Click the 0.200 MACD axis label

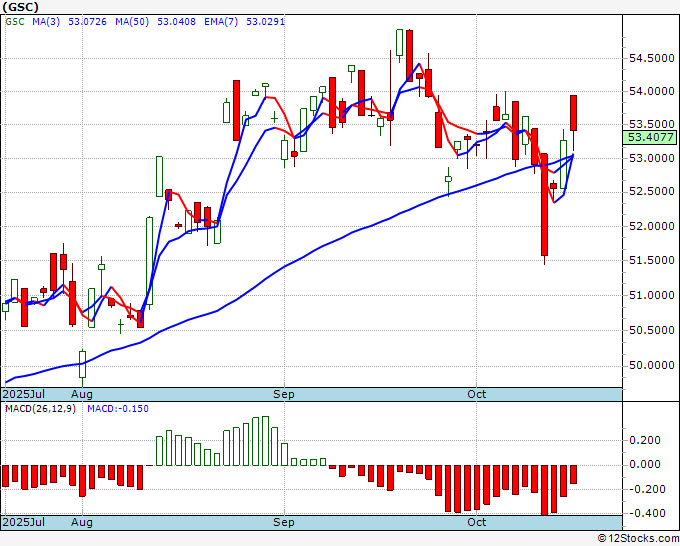(645, 441)
